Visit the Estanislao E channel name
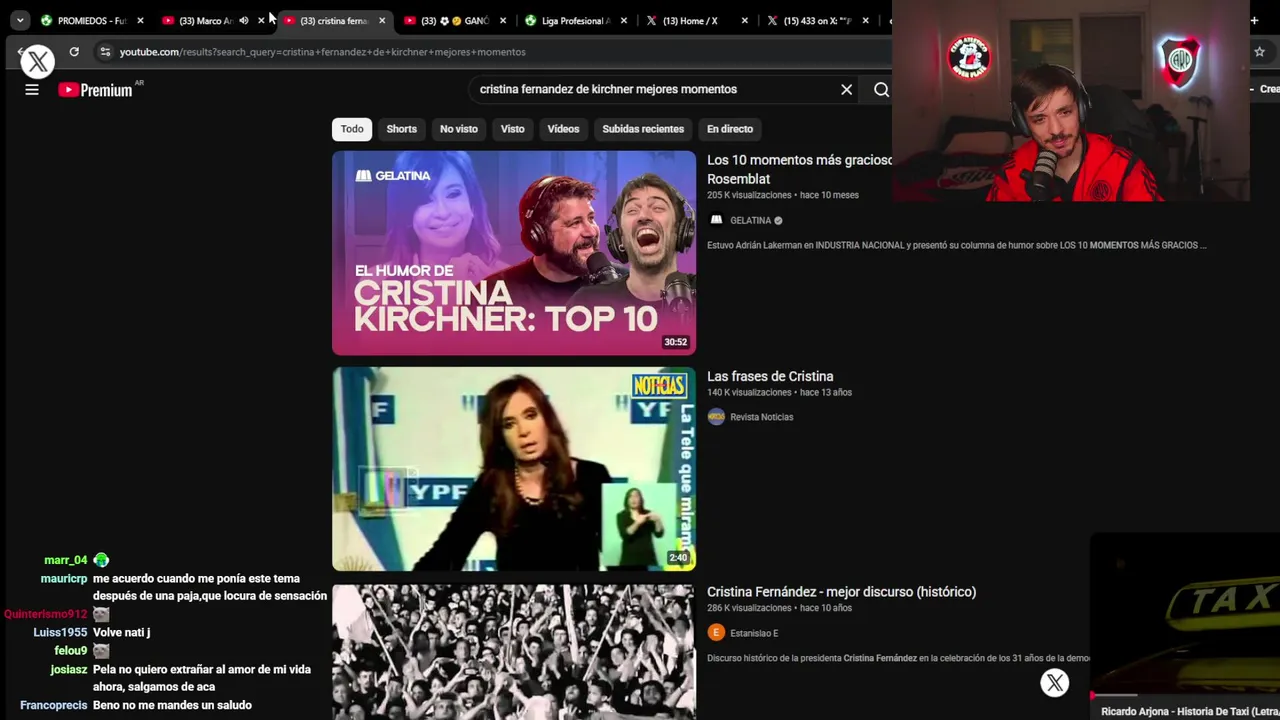1280x720 pixels. pyautogui.click(x=754, y=633)
